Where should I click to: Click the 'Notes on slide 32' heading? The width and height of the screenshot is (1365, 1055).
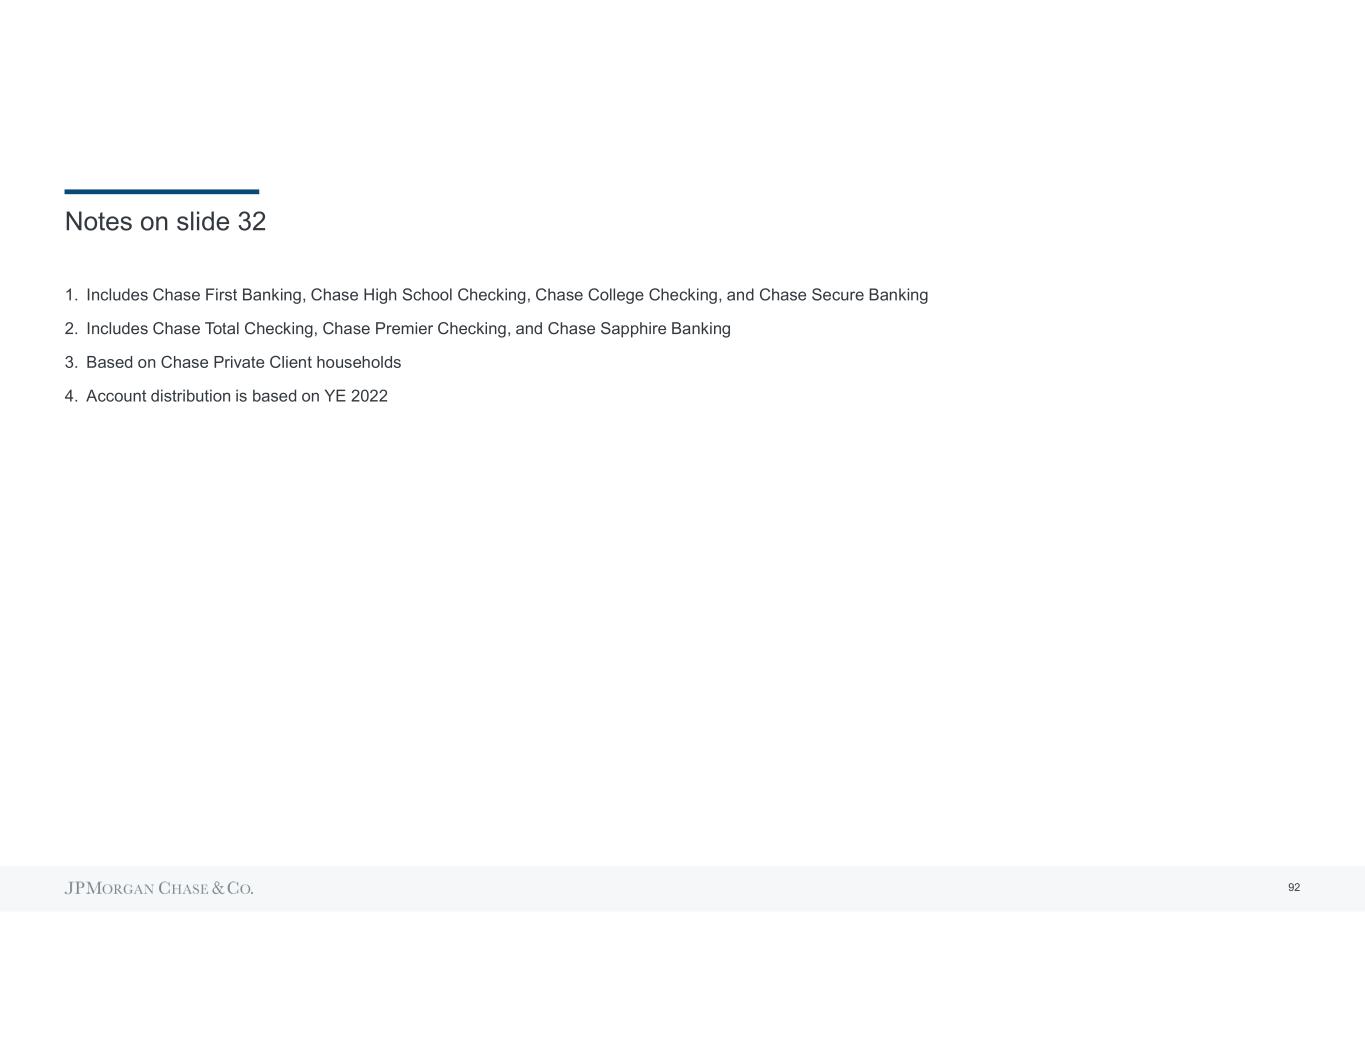(x=165, y=221)
